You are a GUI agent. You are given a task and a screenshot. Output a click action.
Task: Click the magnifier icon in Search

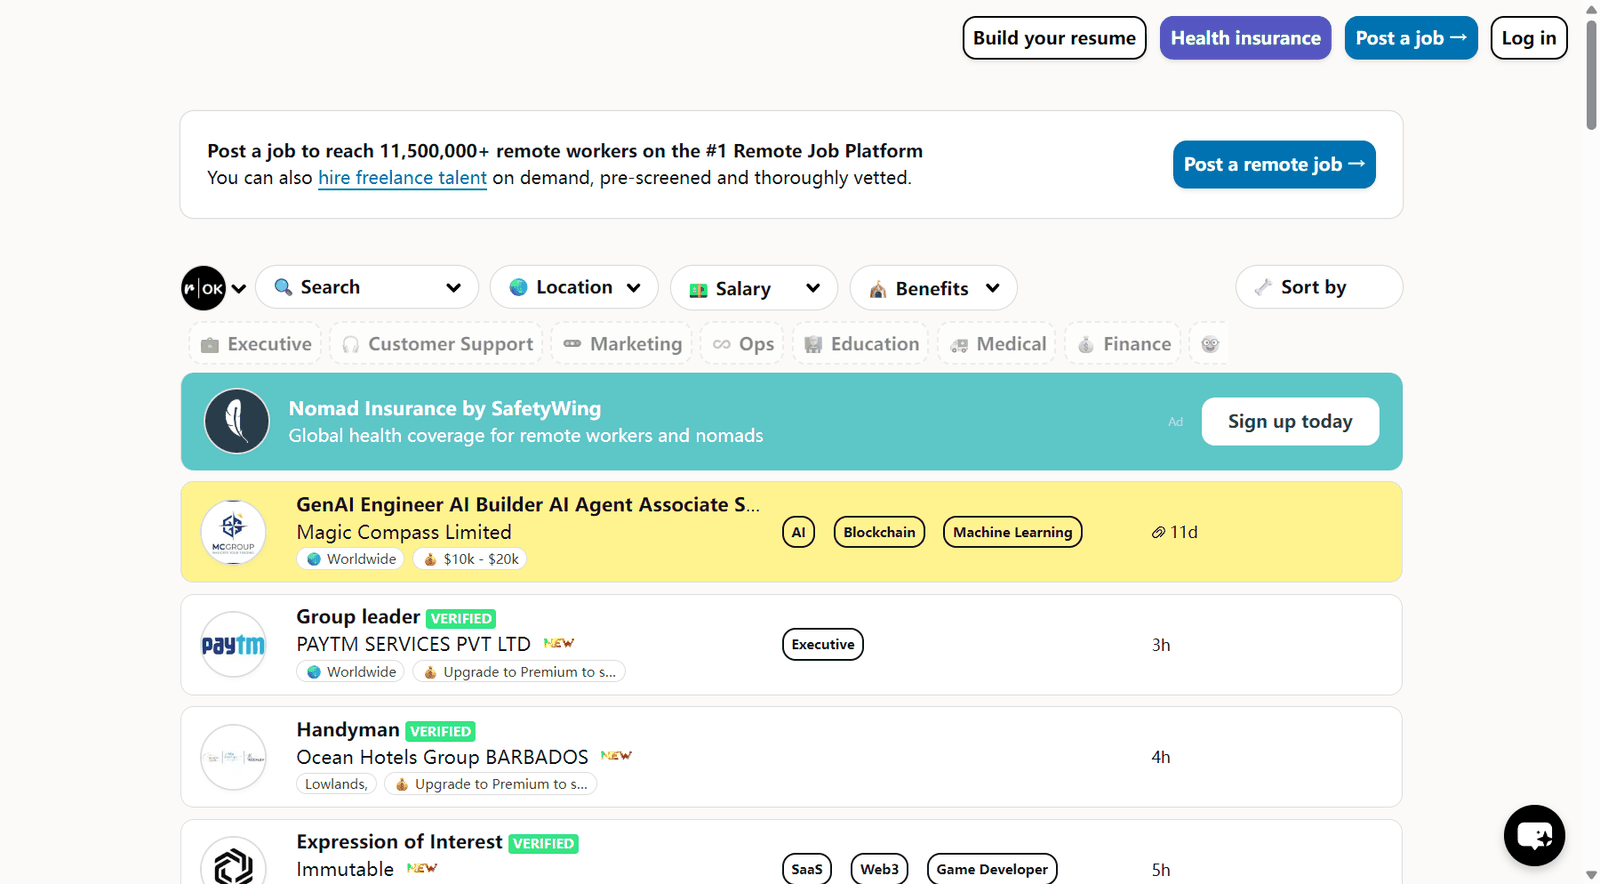tap(283, 287)
